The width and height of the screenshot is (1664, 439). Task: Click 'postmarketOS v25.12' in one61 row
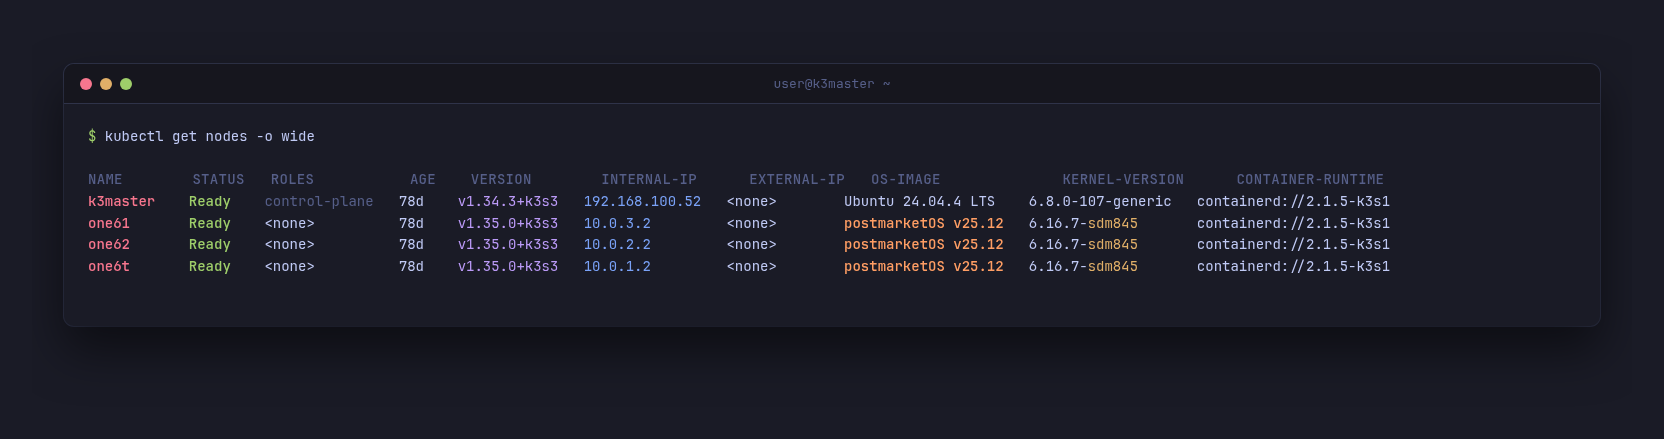coord(924,224)
